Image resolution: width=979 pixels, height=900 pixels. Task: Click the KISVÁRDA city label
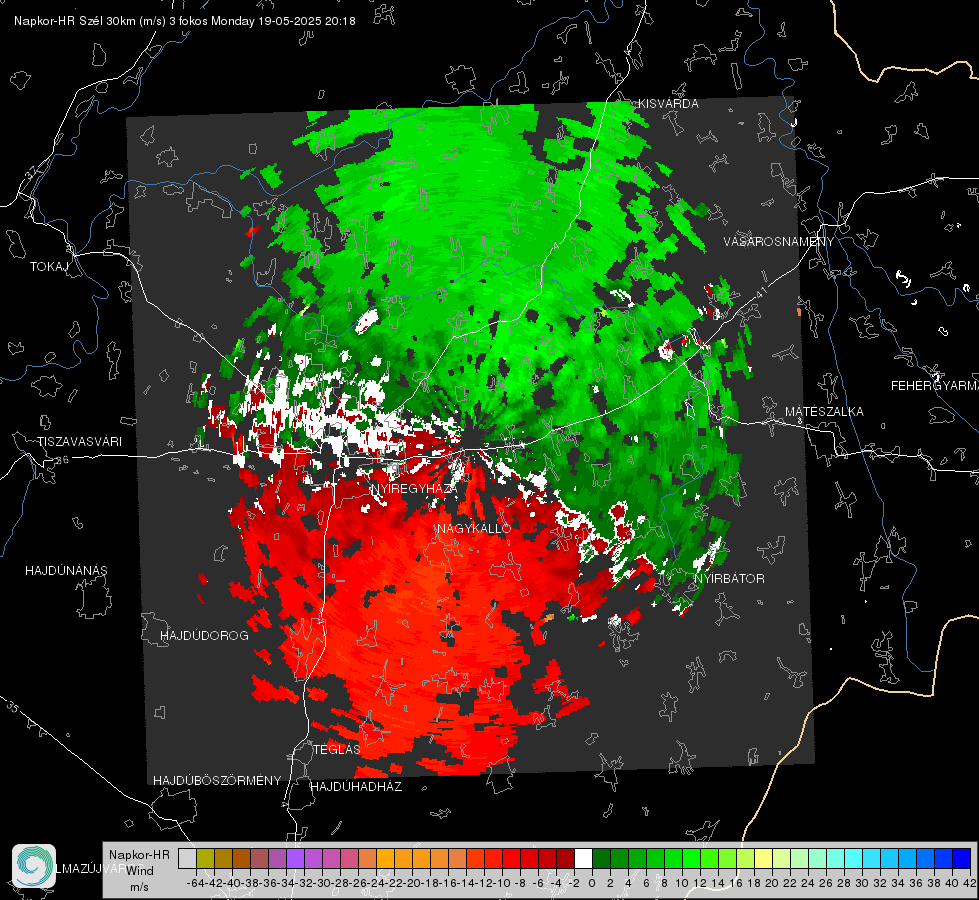pyautogui.click(x=667, y=104)
